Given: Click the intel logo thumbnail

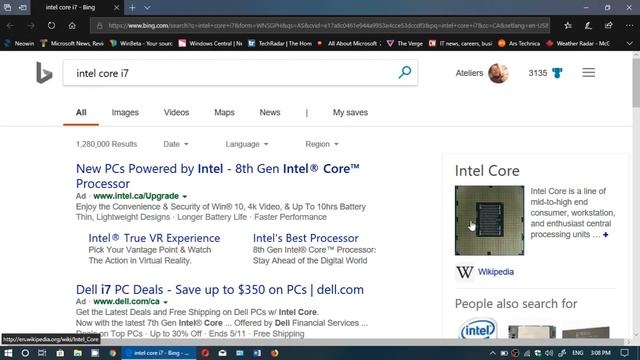Looking at the screenshot, I should [478, 329].
